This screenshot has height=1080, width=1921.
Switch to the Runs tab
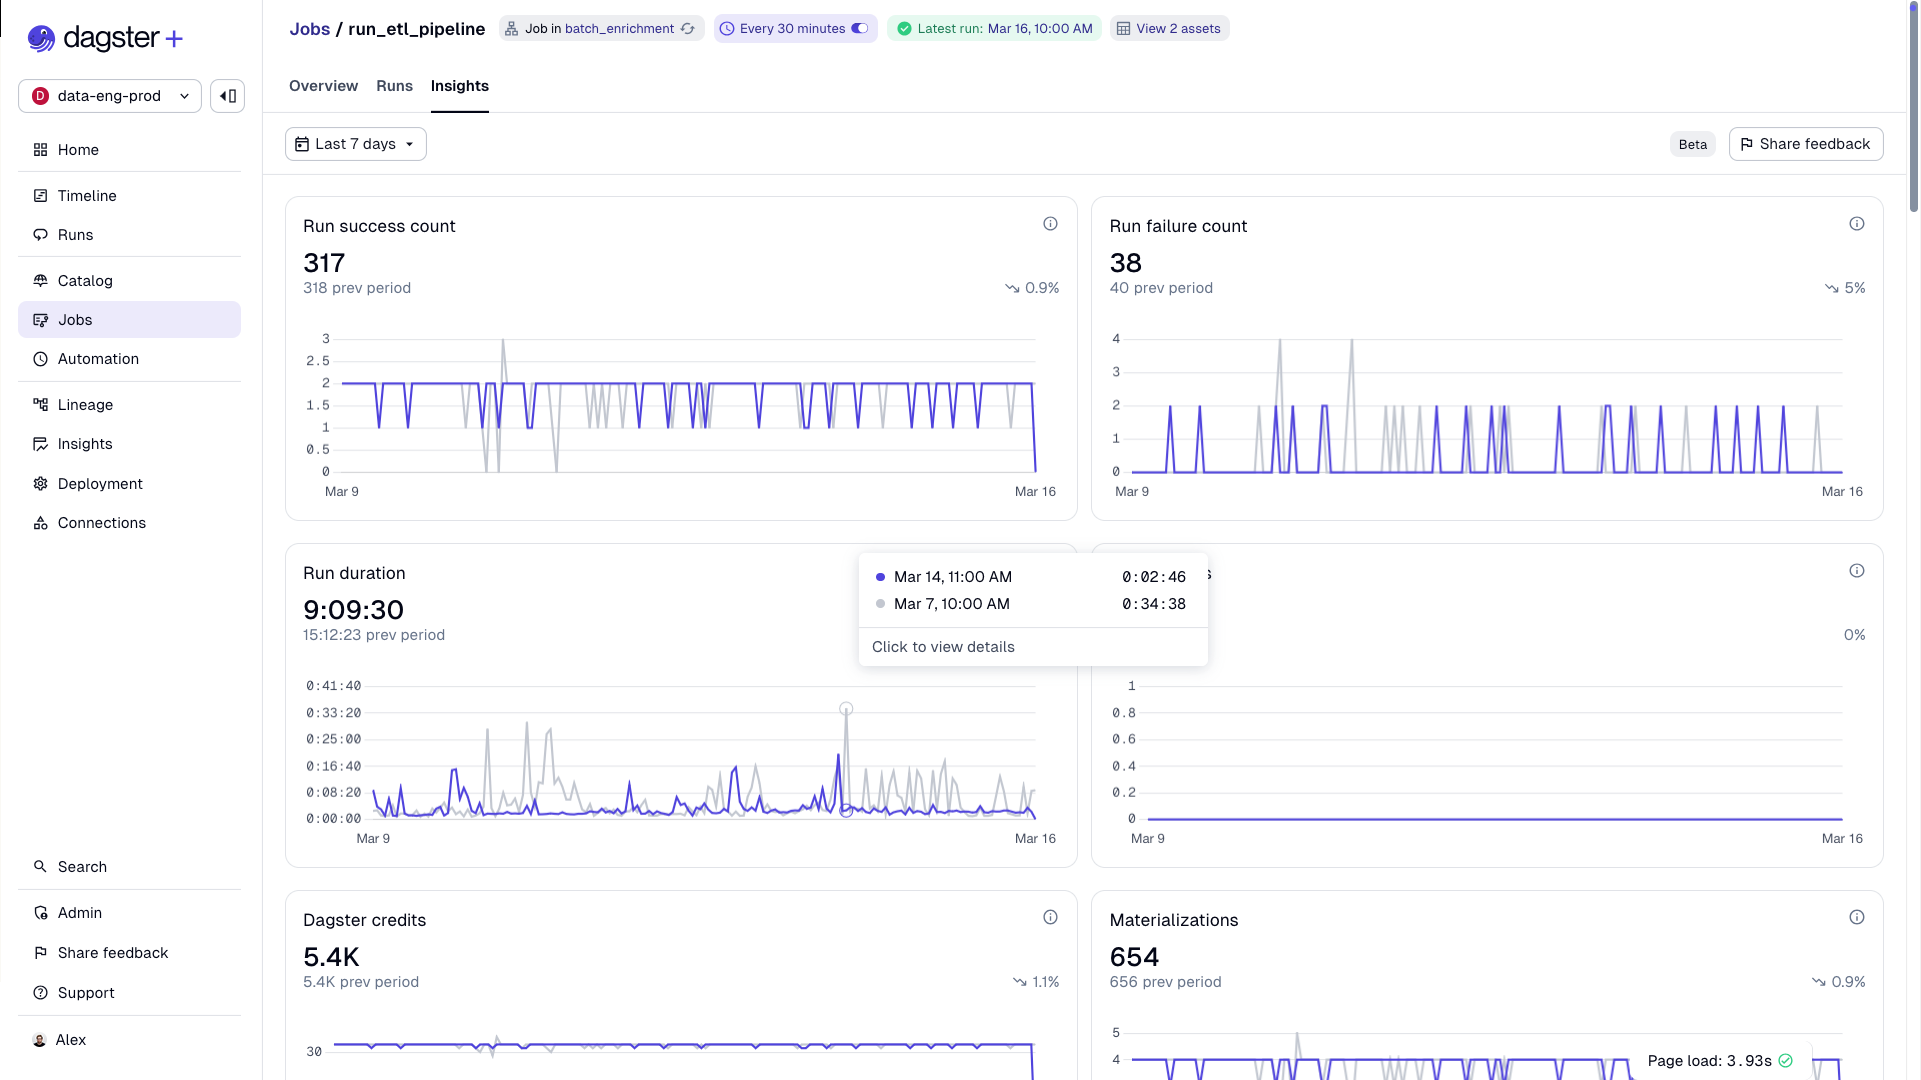pyautogui.click(x=394, y=86)
